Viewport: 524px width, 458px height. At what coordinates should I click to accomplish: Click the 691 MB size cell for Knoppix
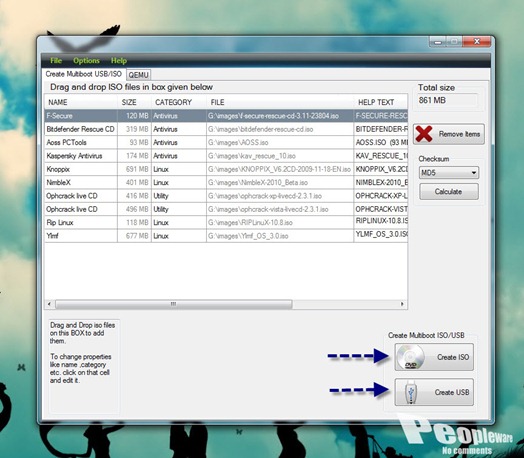tap(134, 169)
